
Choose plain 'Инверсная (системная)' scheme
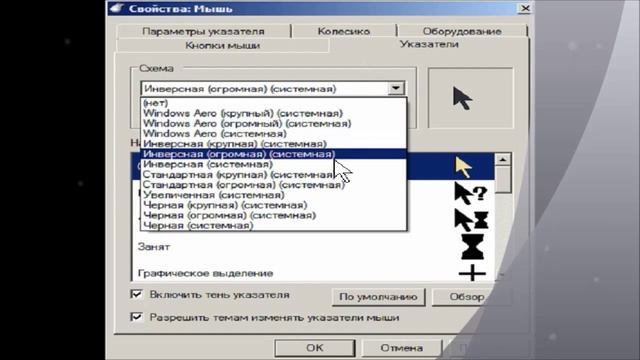[x=273, y=164]
